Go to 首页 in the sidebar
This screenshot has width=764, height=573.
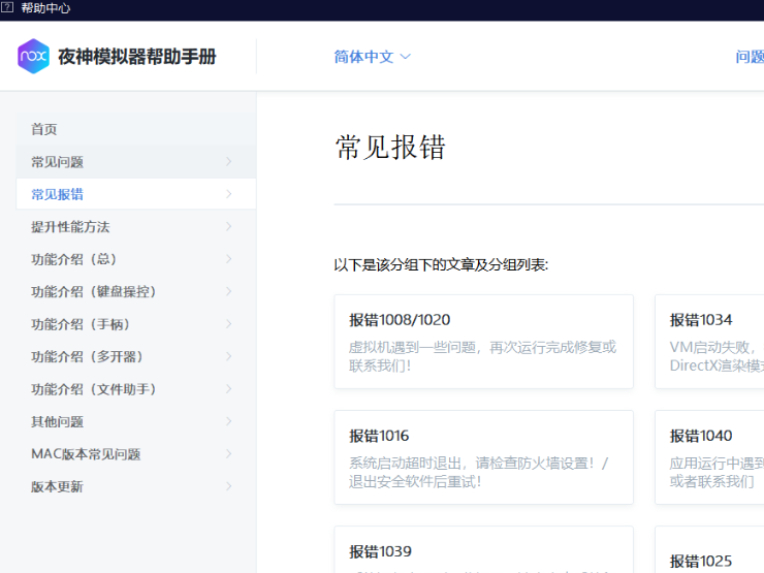44,129
